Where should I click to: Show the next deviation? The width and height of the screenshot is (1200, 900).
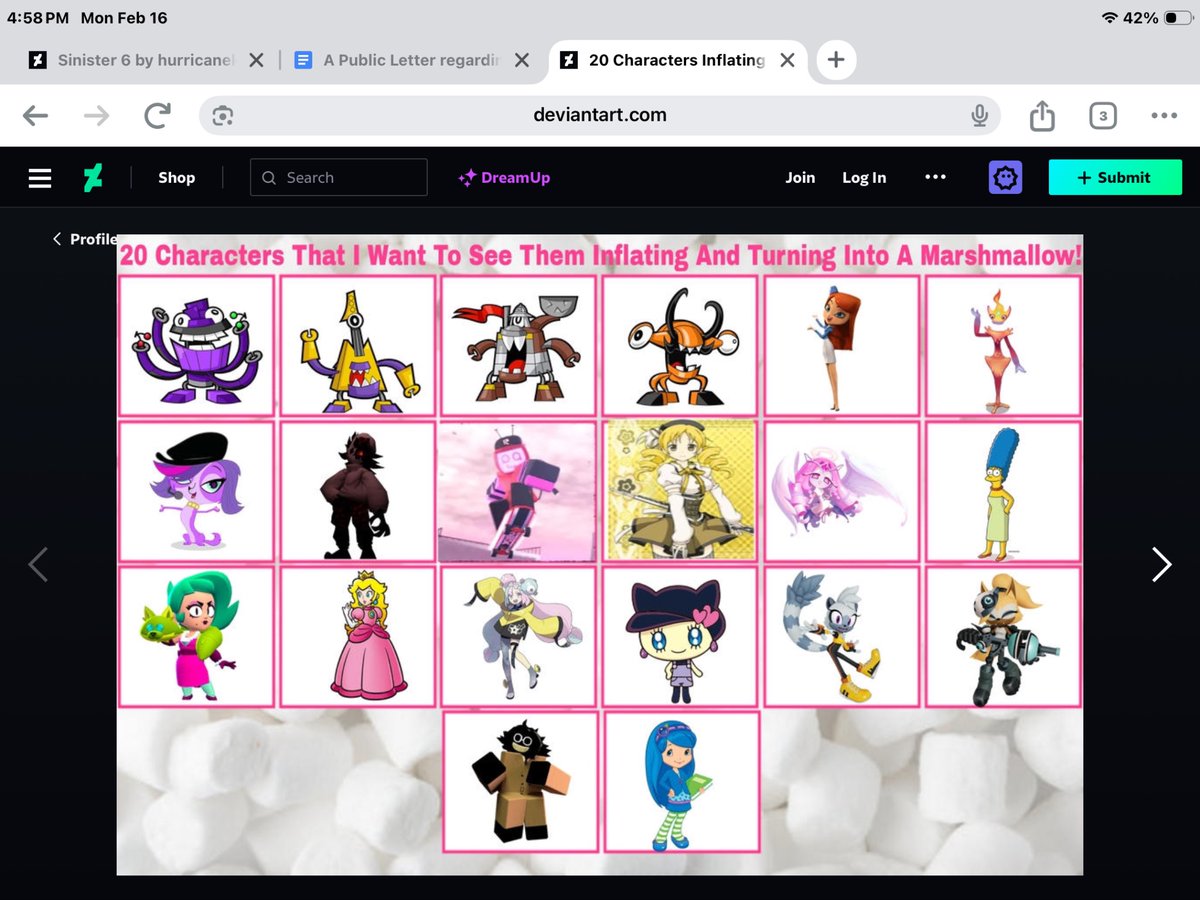coord(1161,565)
